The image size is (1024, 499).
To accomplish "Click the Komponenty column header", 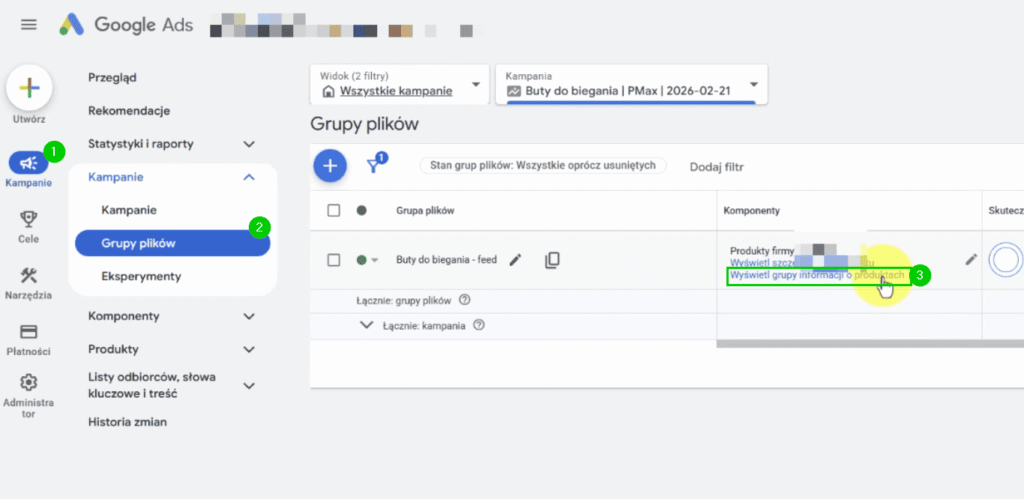I will (751, 210).
